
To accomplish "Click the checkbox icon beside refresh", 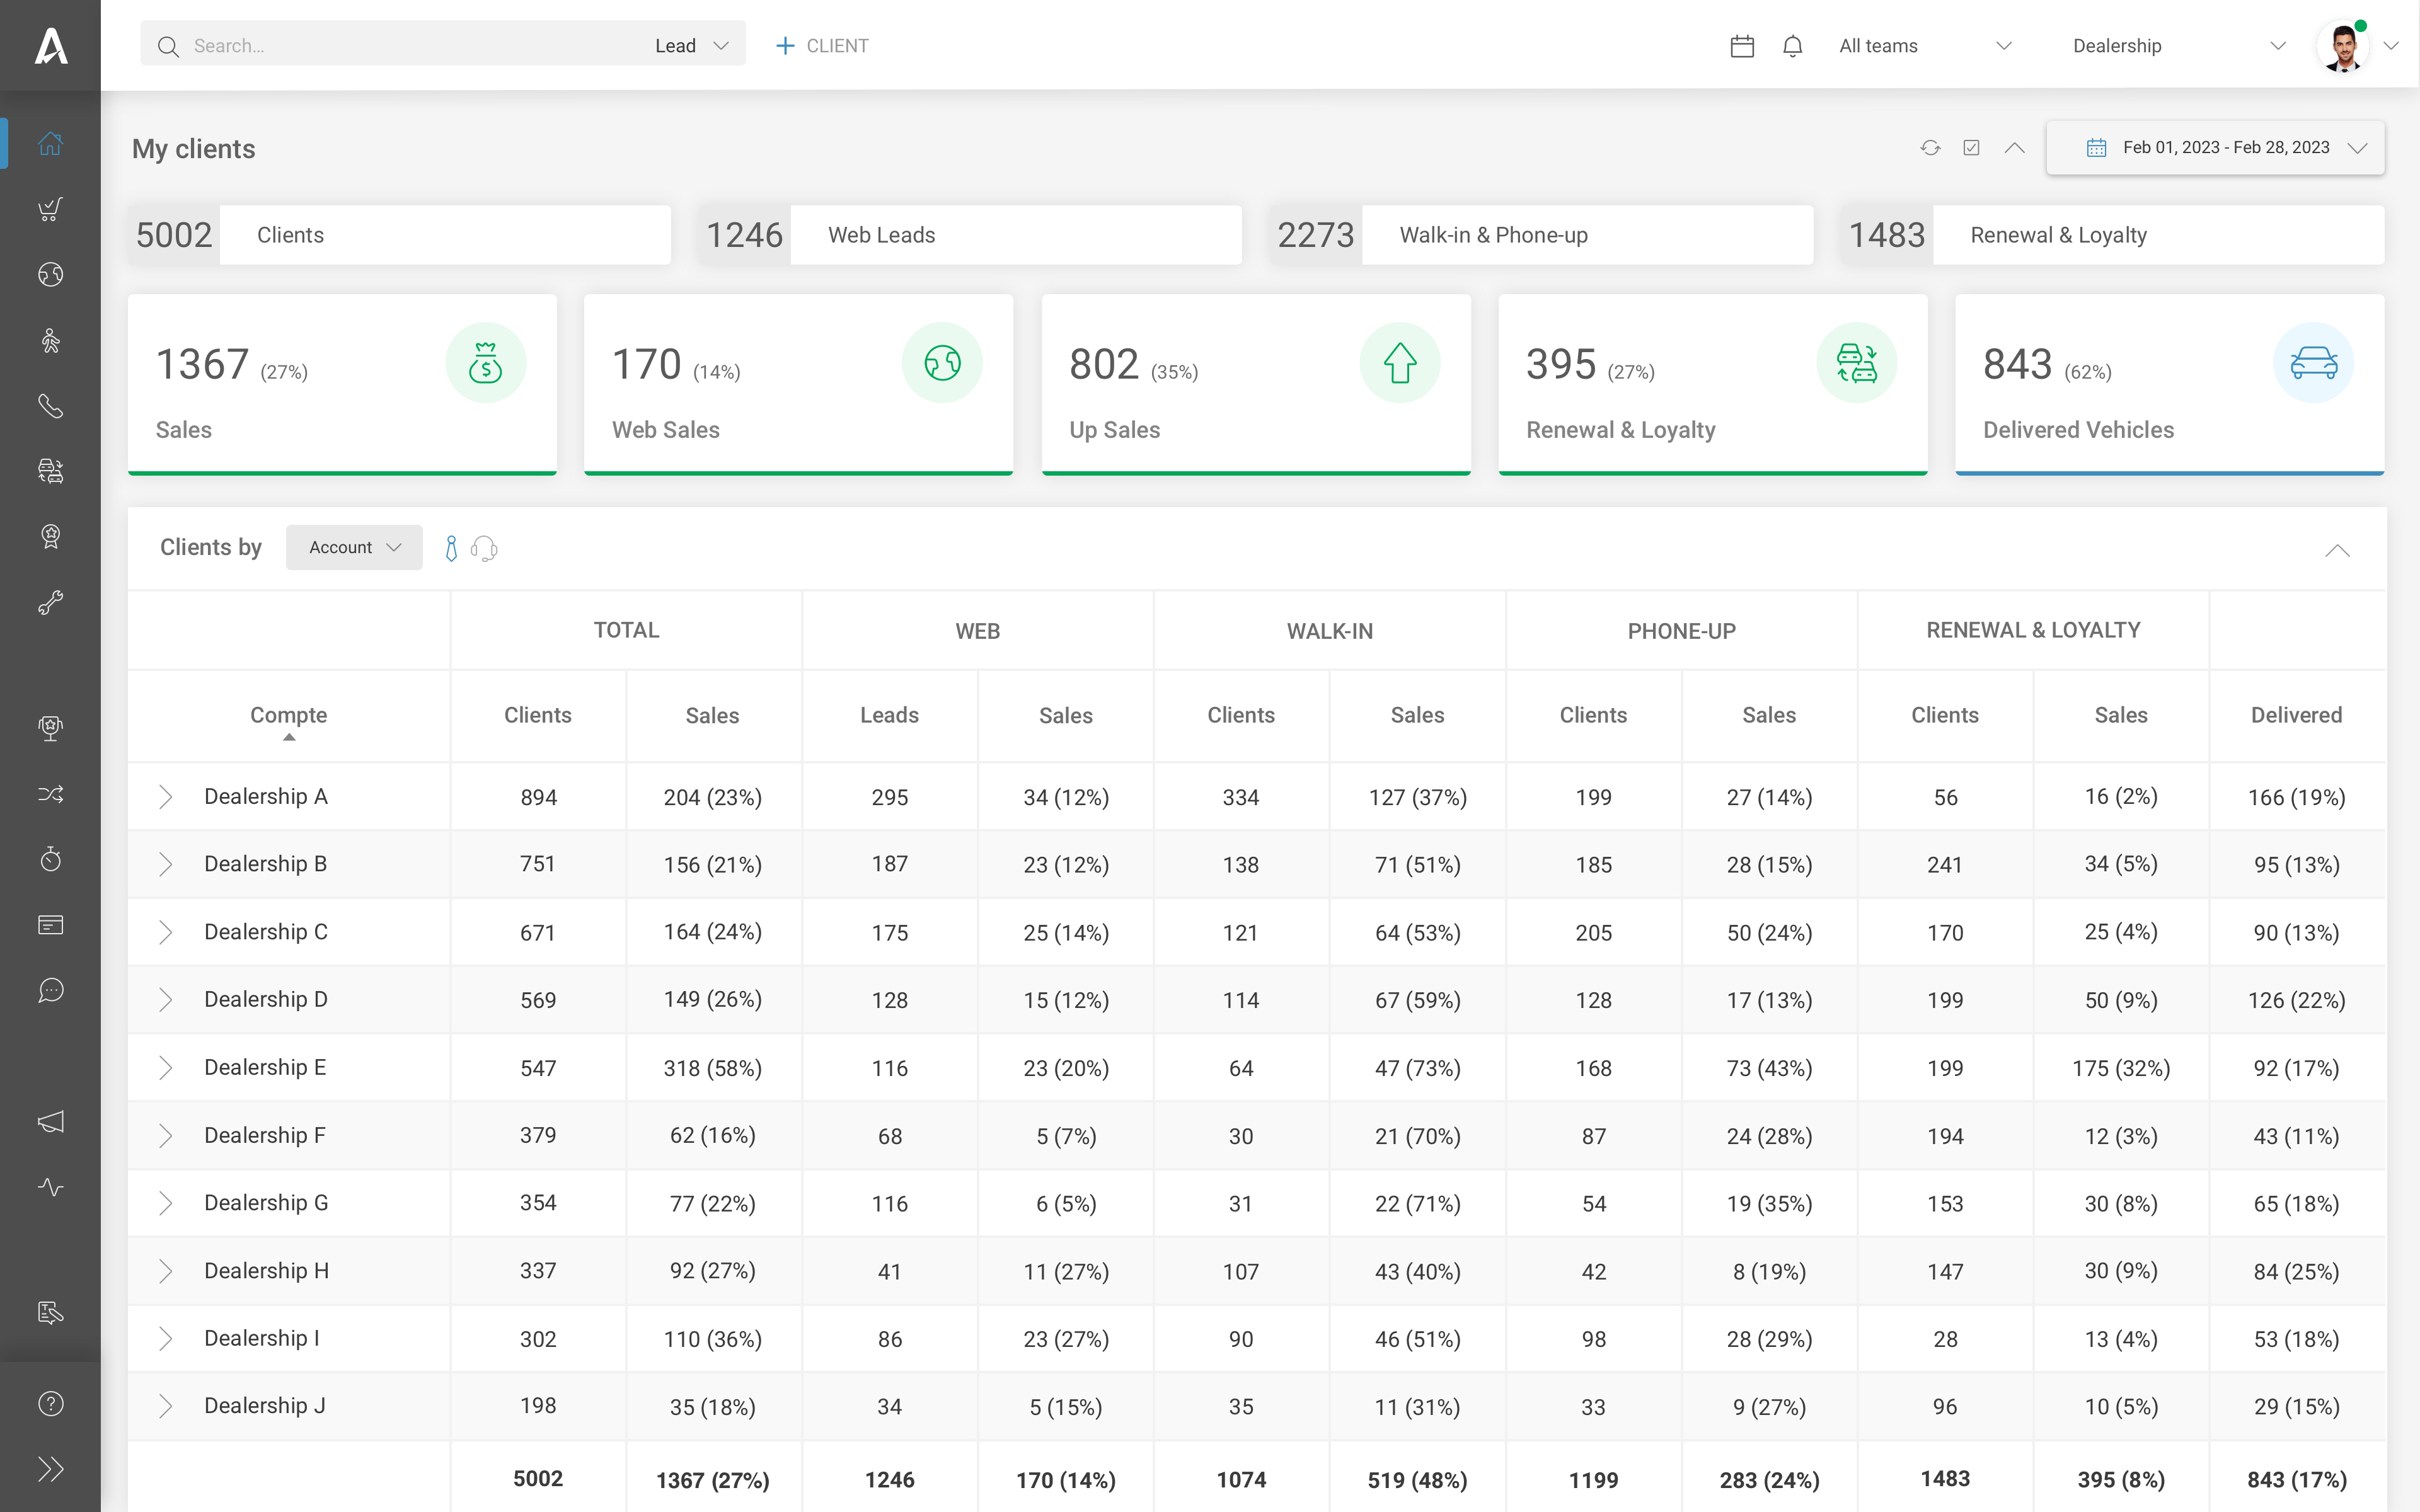I will pos(1971,148).
